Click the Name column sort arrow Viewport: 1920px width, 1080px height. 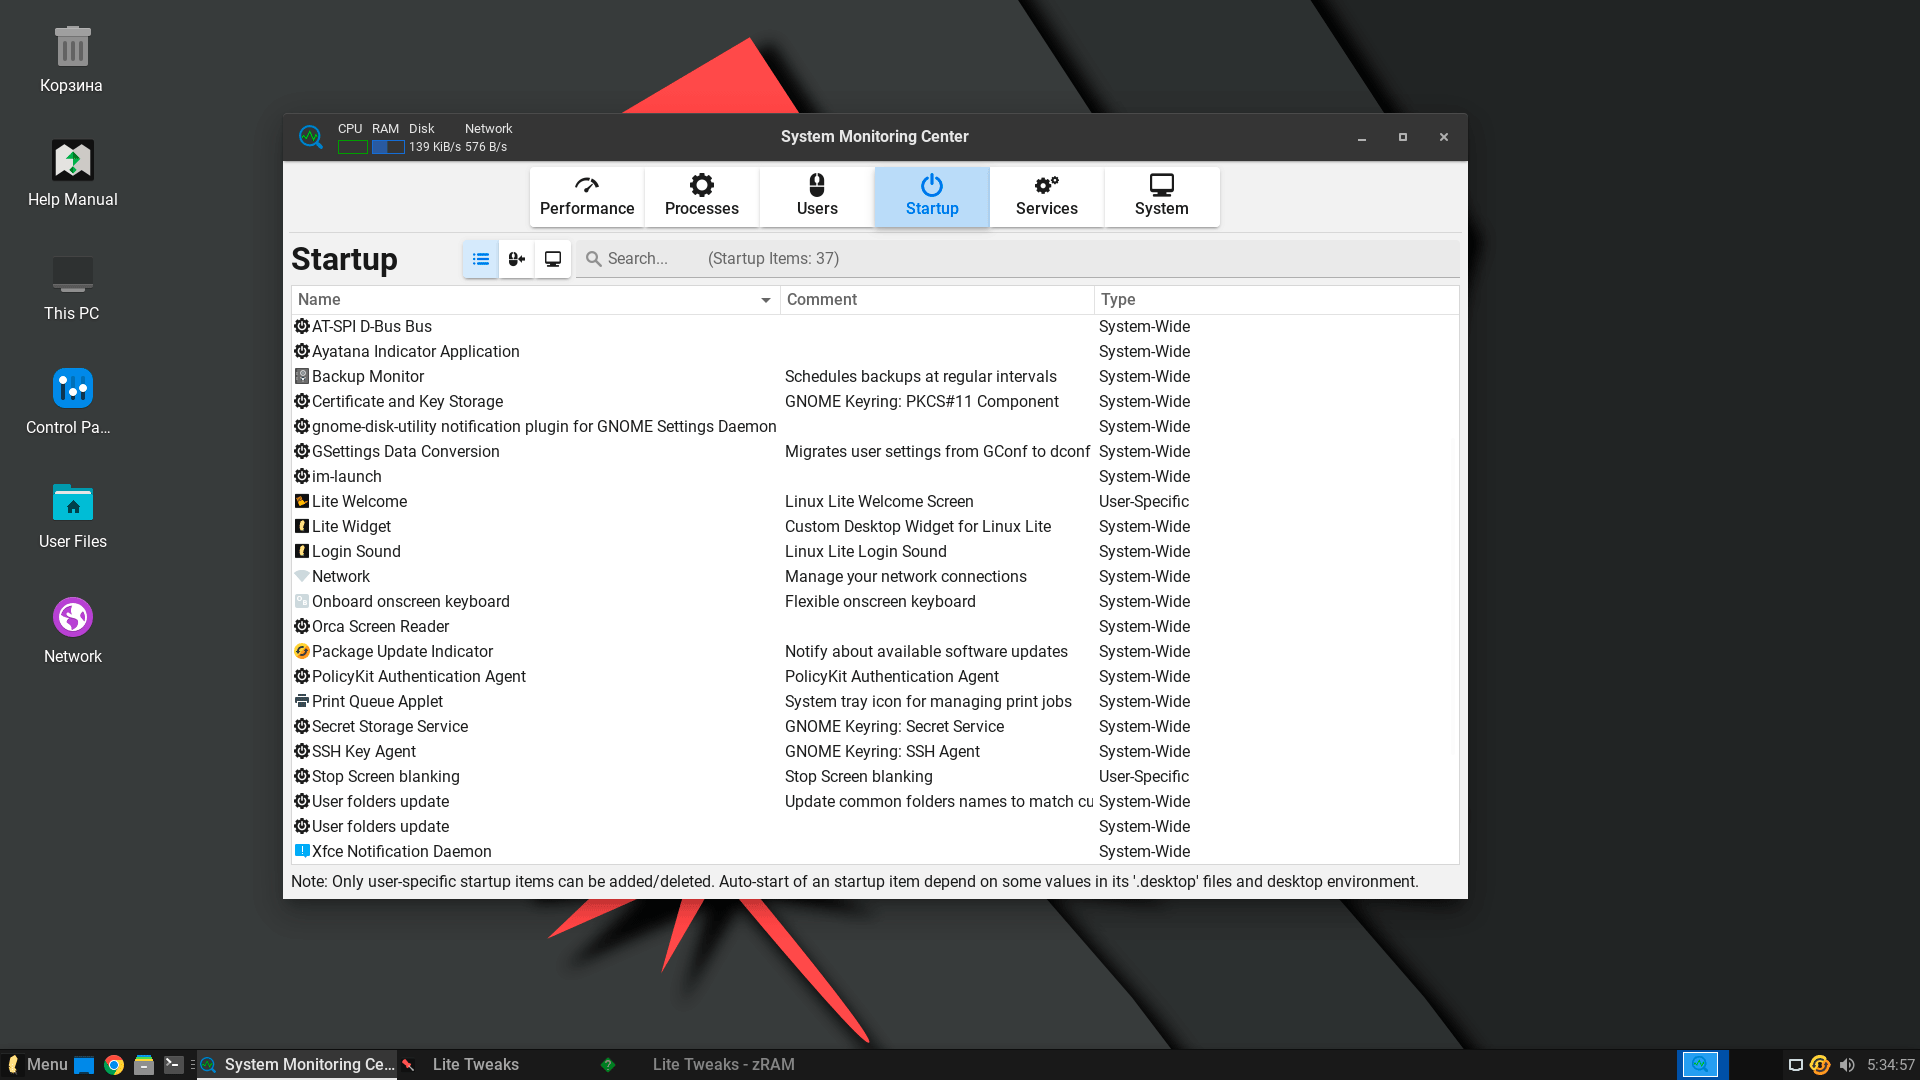click(765, 300)
